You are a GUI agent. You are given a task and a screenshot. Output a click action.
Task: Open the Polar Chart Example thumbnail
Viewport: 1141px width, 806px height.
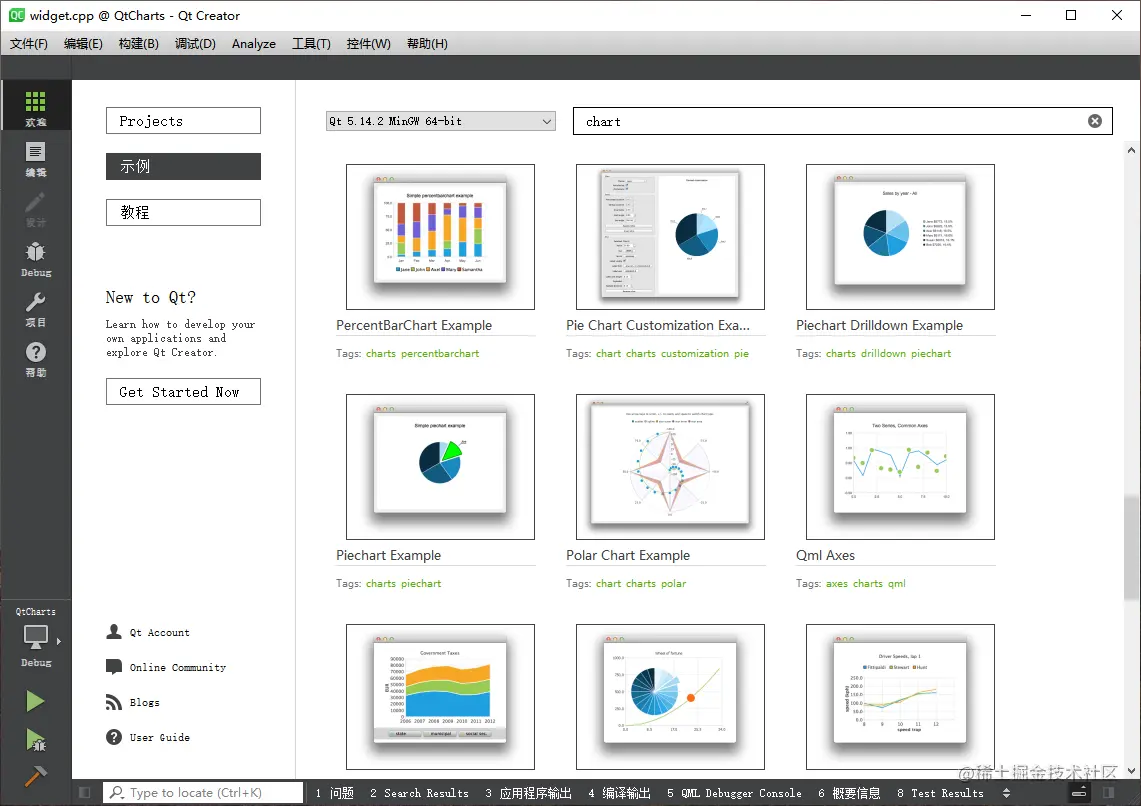[x=670, y=467]
